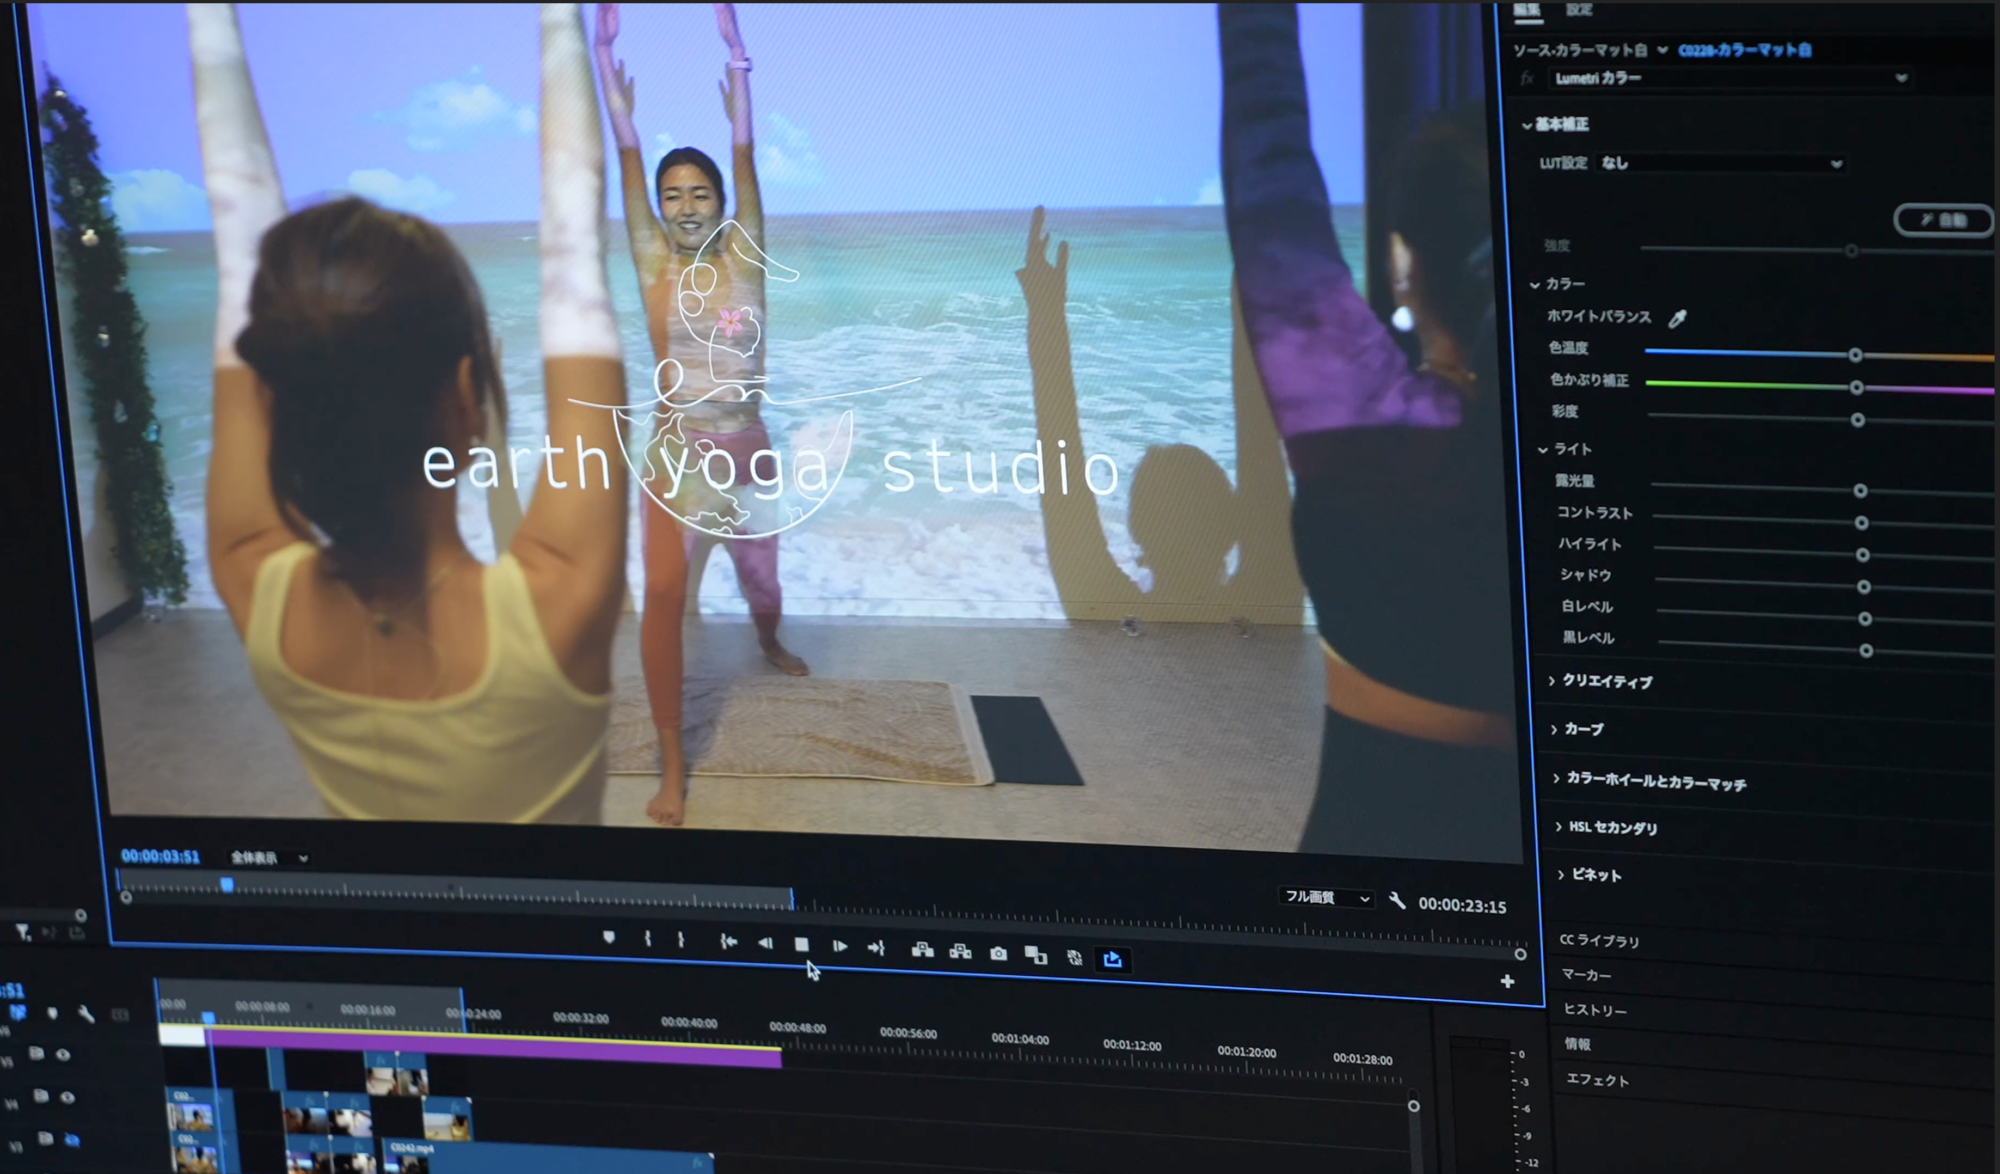
Task: Toggle V5 track eye visibility
Action: [x=63, y=1054]
